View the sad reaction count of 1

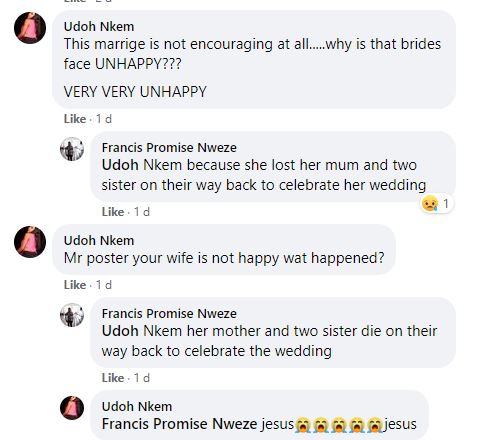click(446, 203)
